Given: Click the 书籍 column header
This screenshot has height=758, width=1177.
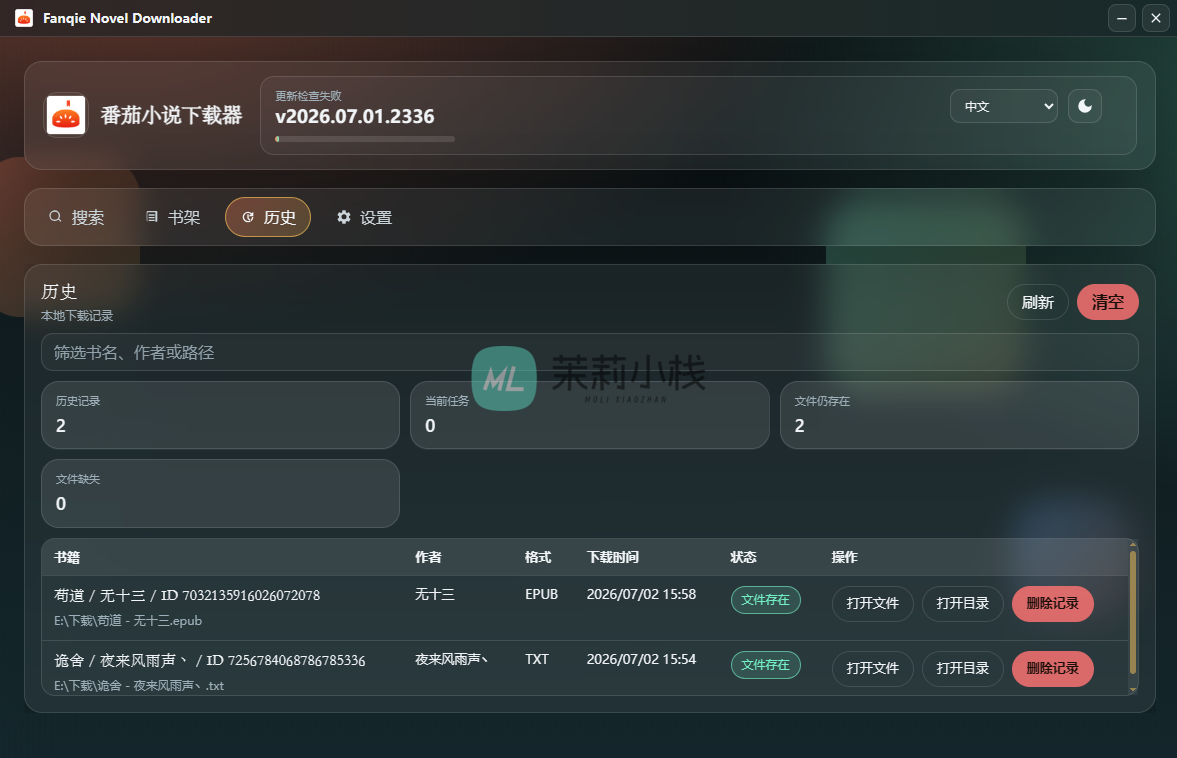Looking at the screenshot, I should [67, 557].
